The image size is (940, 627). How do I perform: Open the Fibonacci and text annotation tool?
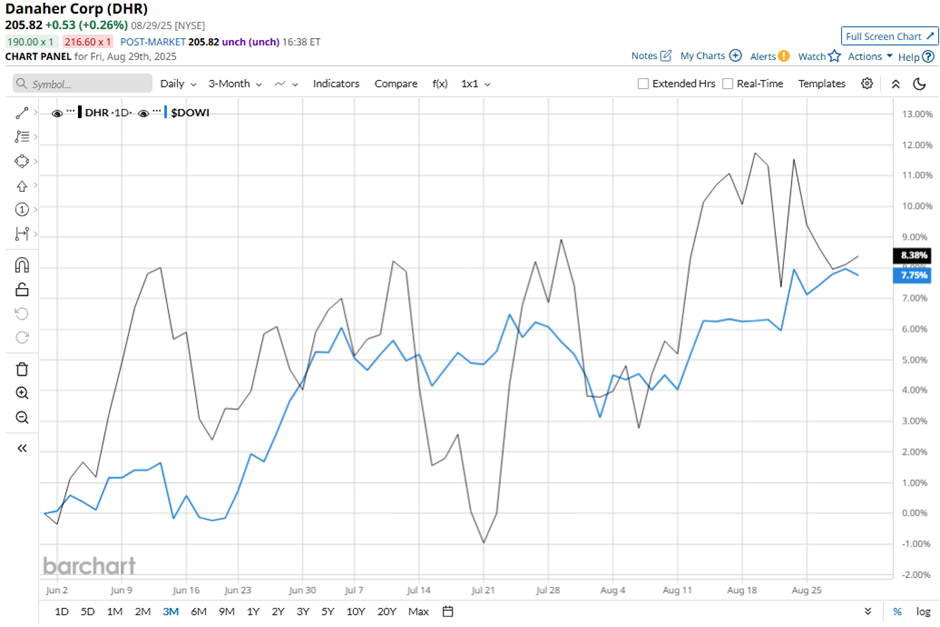22,137
